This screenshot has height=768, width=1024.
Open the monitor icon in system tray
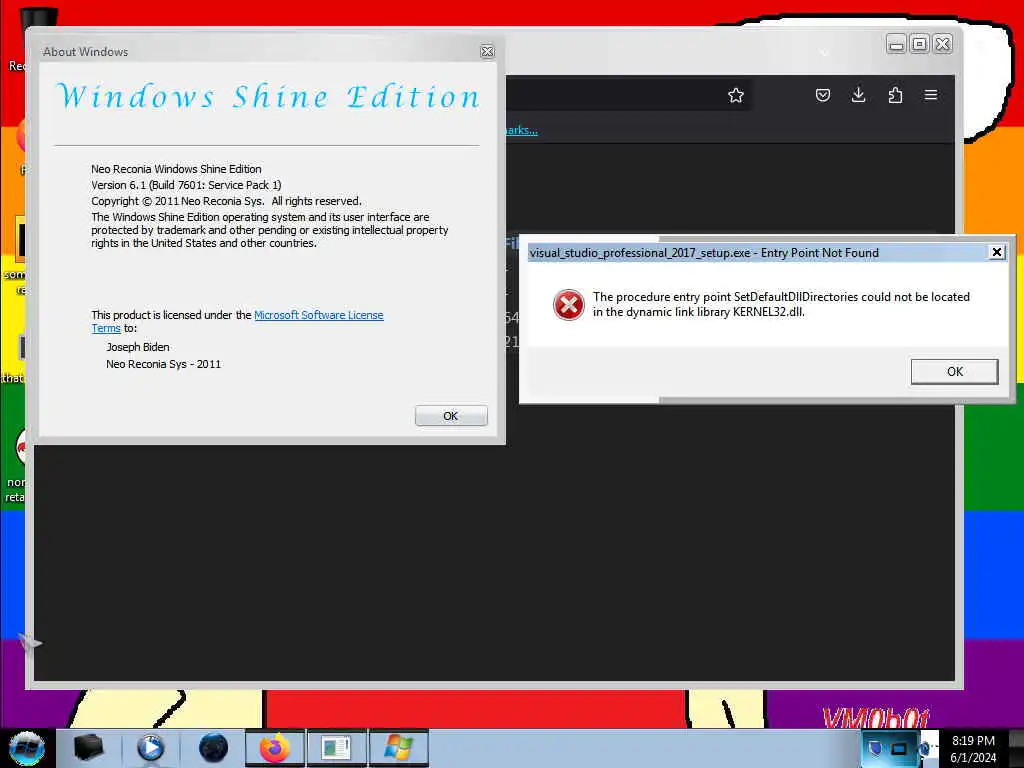click(899, 748)
